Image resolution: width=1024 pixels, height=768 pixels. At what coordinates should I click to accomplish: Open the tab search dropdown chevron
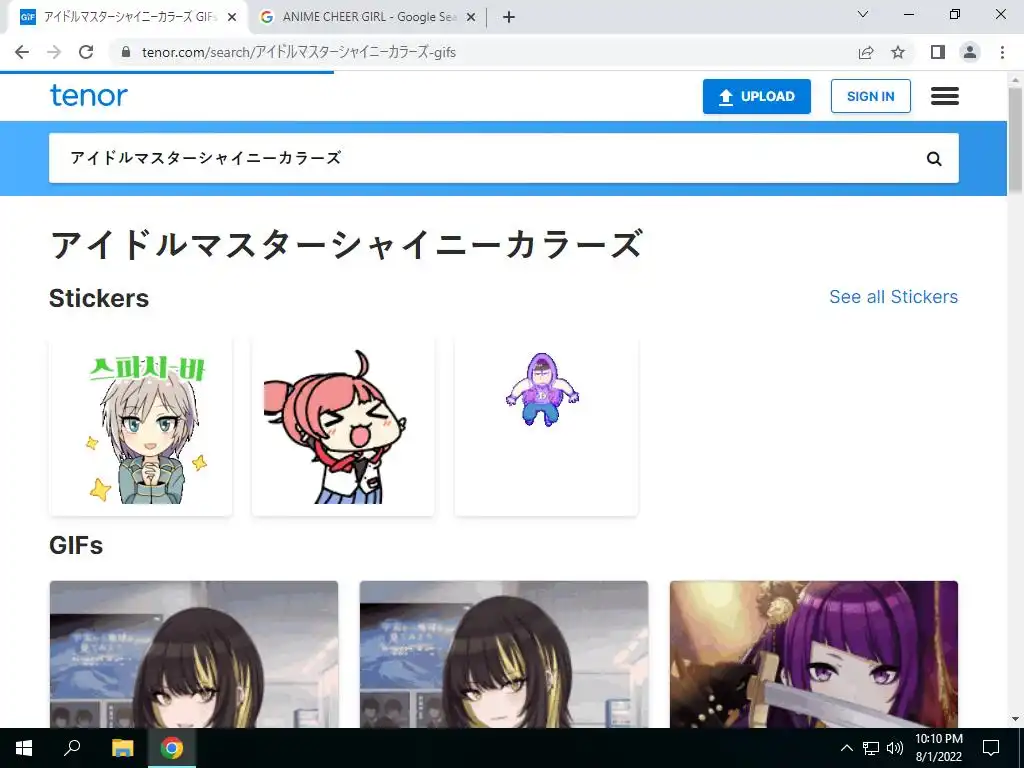(x=863, y=14)
